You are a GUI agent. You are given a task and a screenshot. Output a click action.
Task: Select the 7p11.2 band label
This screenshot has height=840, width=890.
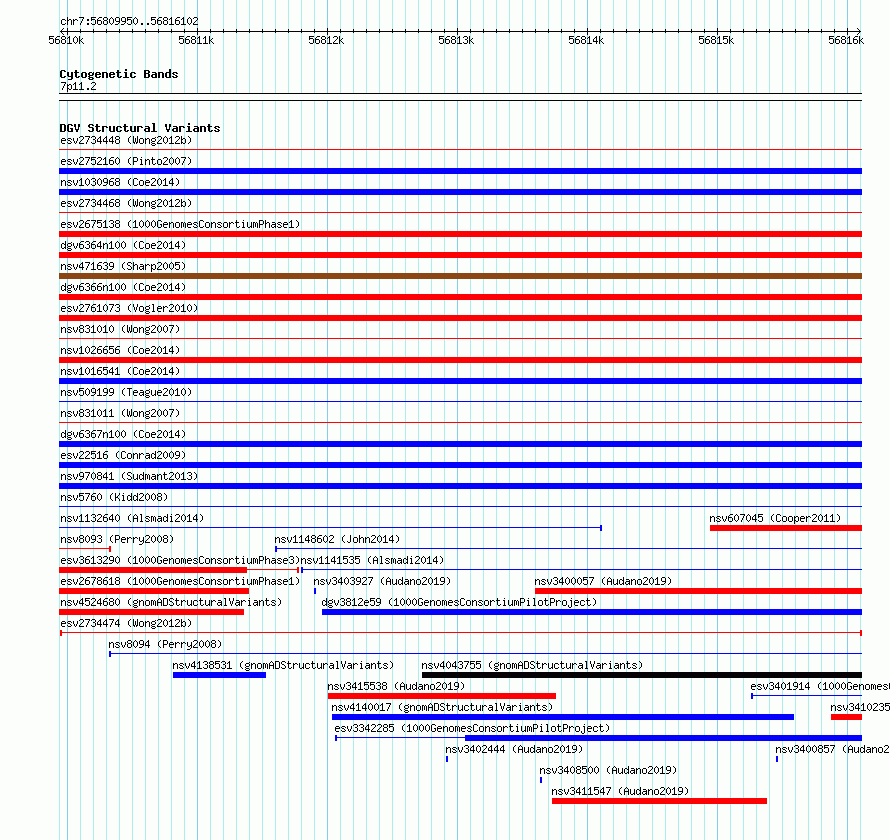(78, 86)
